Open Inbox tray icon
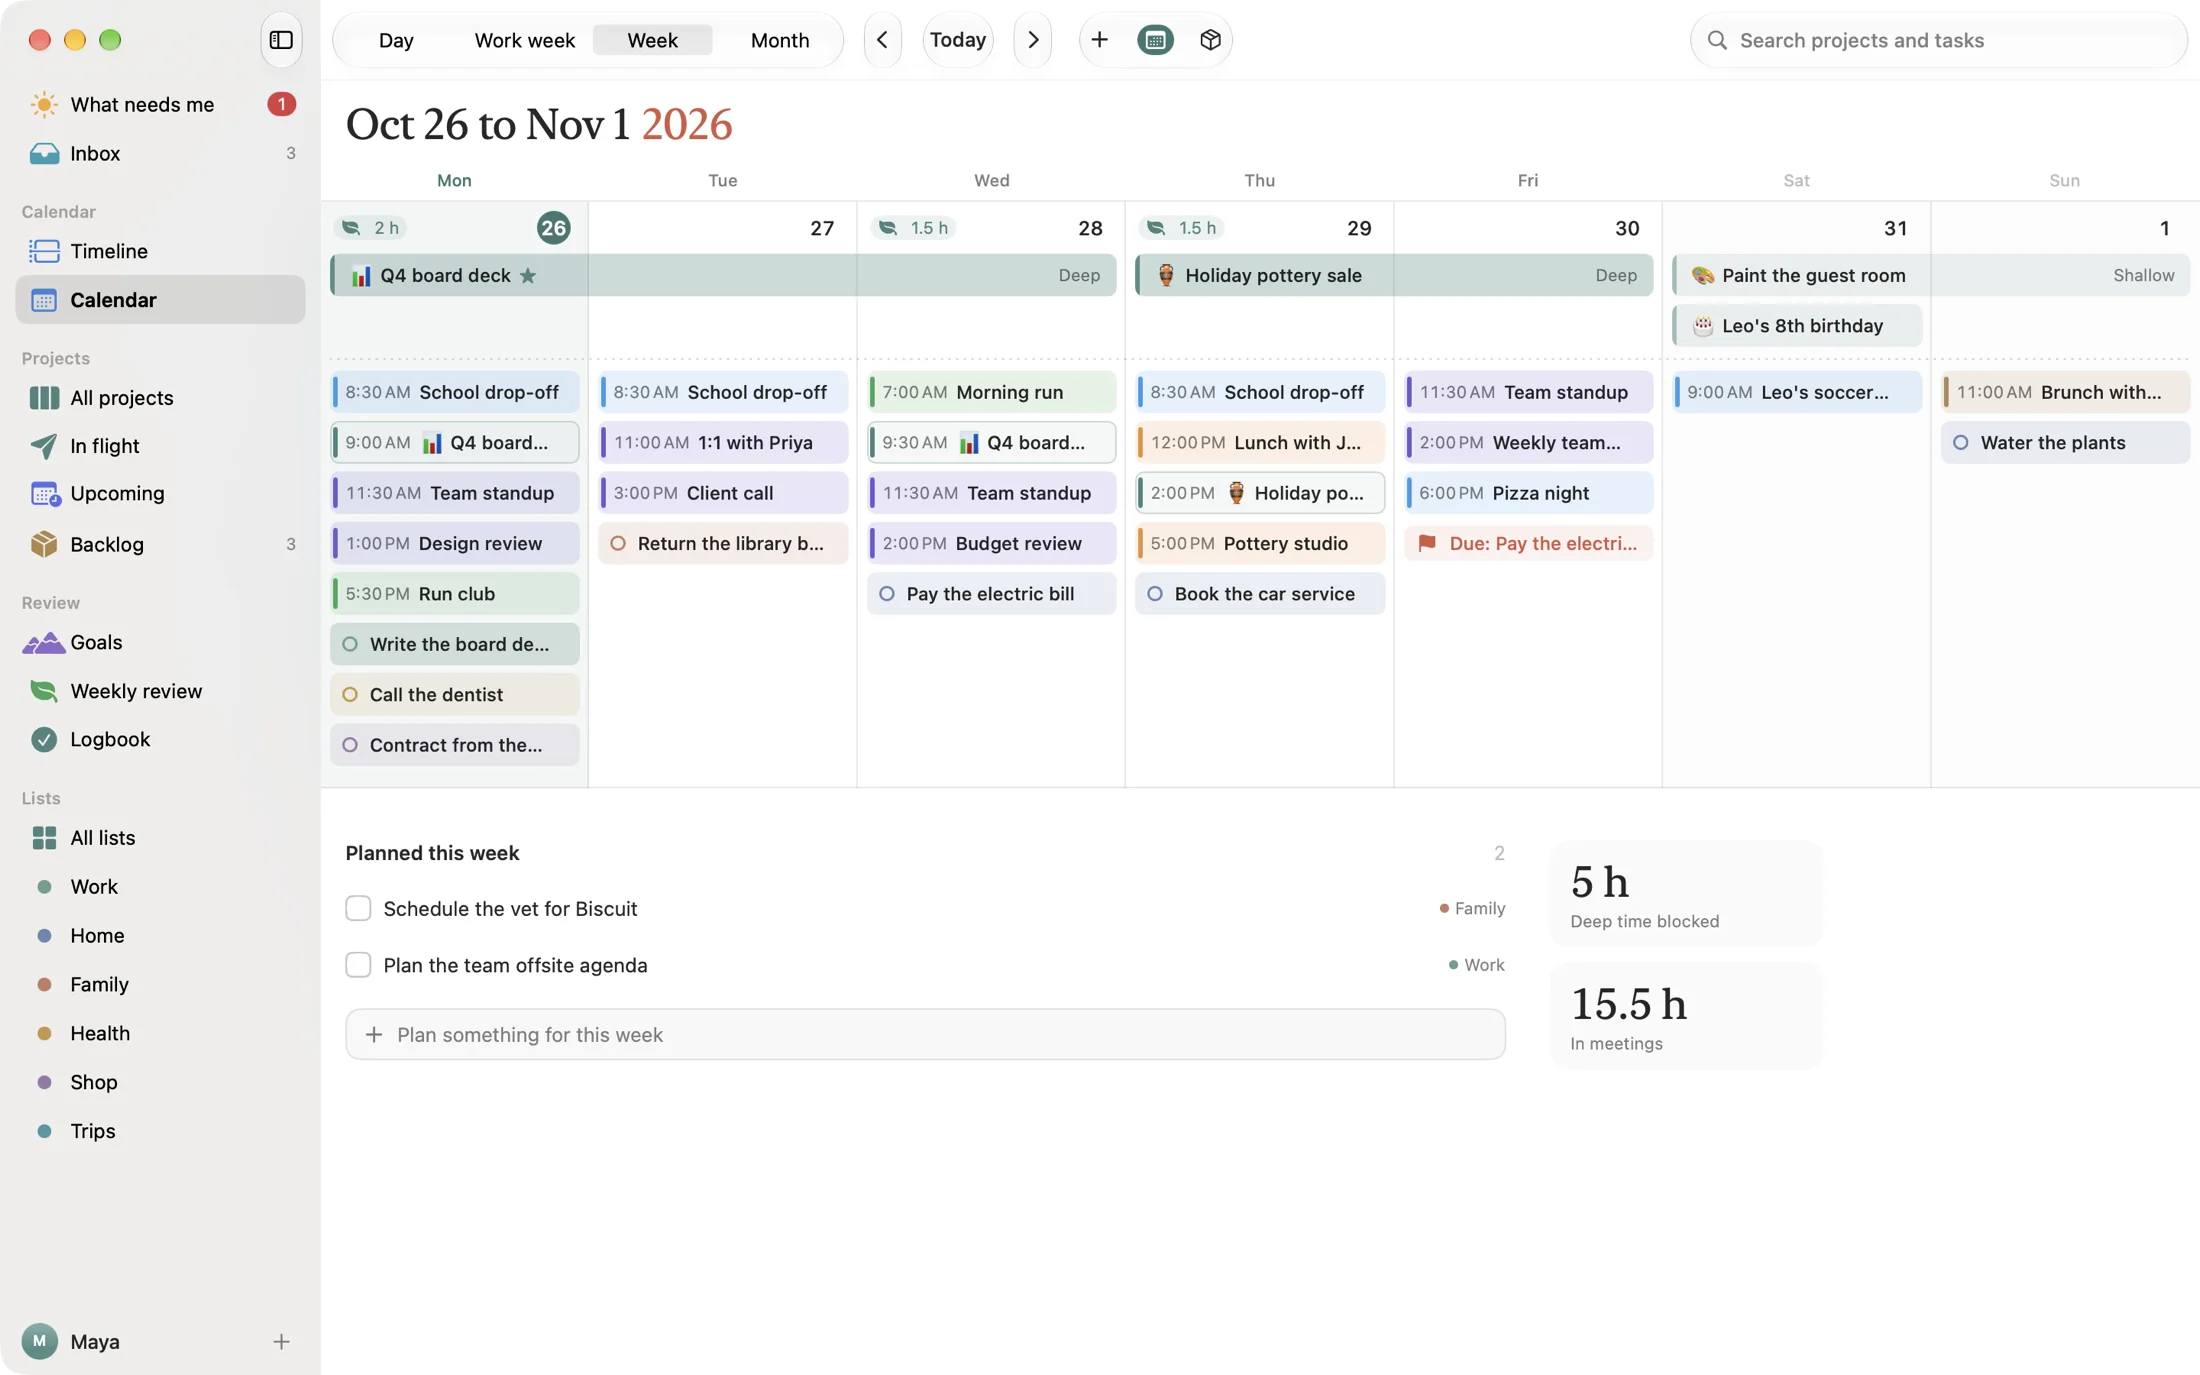The width and height of the screenshot is (2200, 1375). (x=44, y=153)
